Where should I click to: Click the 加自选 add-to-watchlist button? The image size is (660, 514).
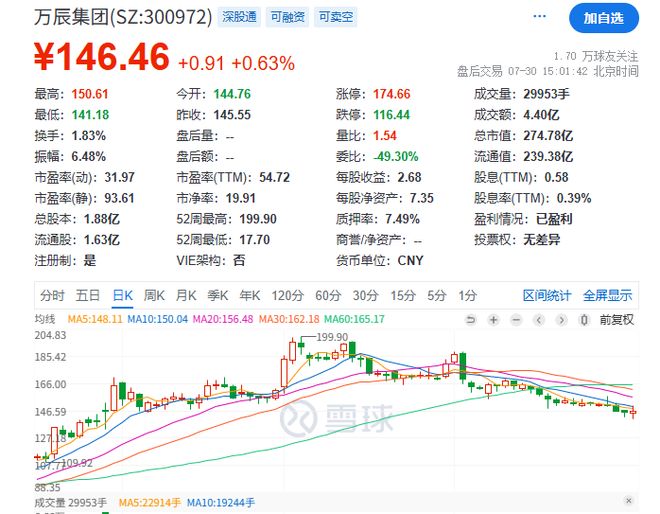pos(604,18)
